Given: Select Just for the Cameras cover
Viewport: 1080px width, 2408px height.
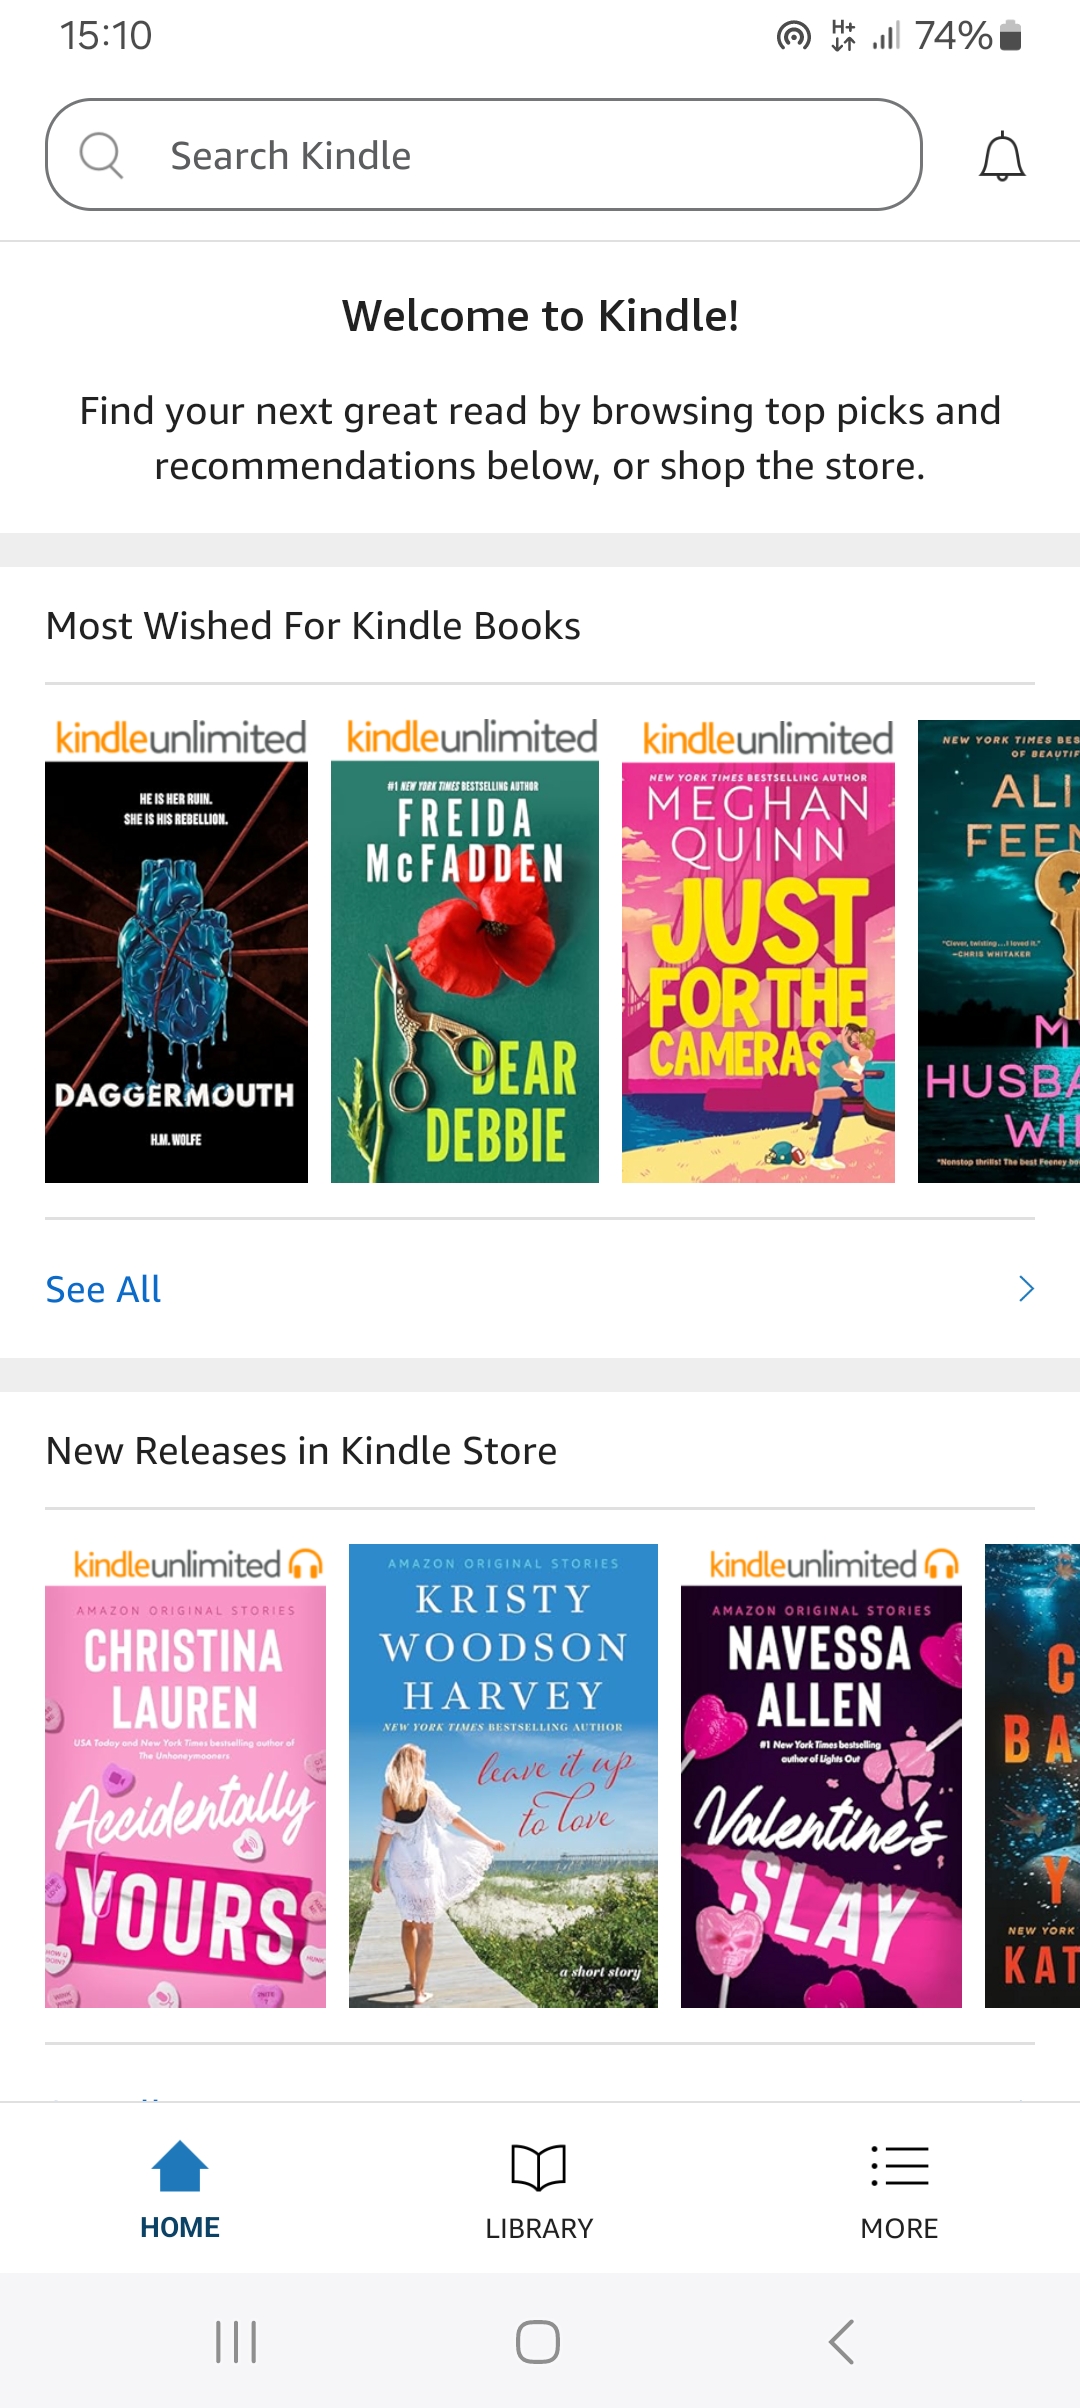Looking at the screenshot, I should pyautogui.click(x=758, y=950).
